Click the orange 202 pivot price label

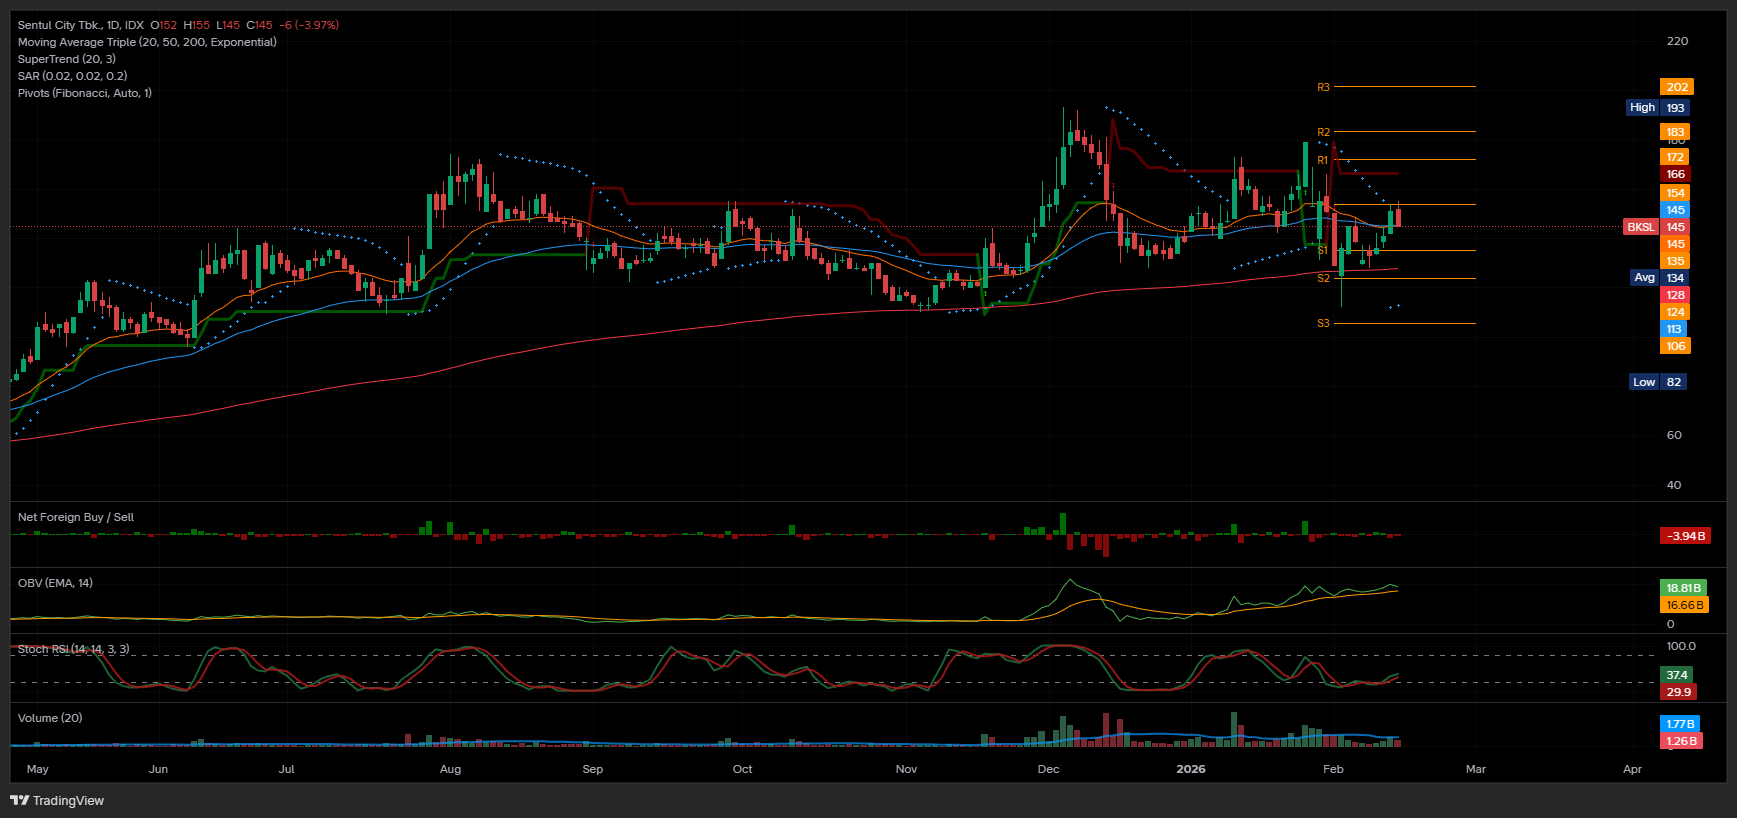tap(1676, 87)
